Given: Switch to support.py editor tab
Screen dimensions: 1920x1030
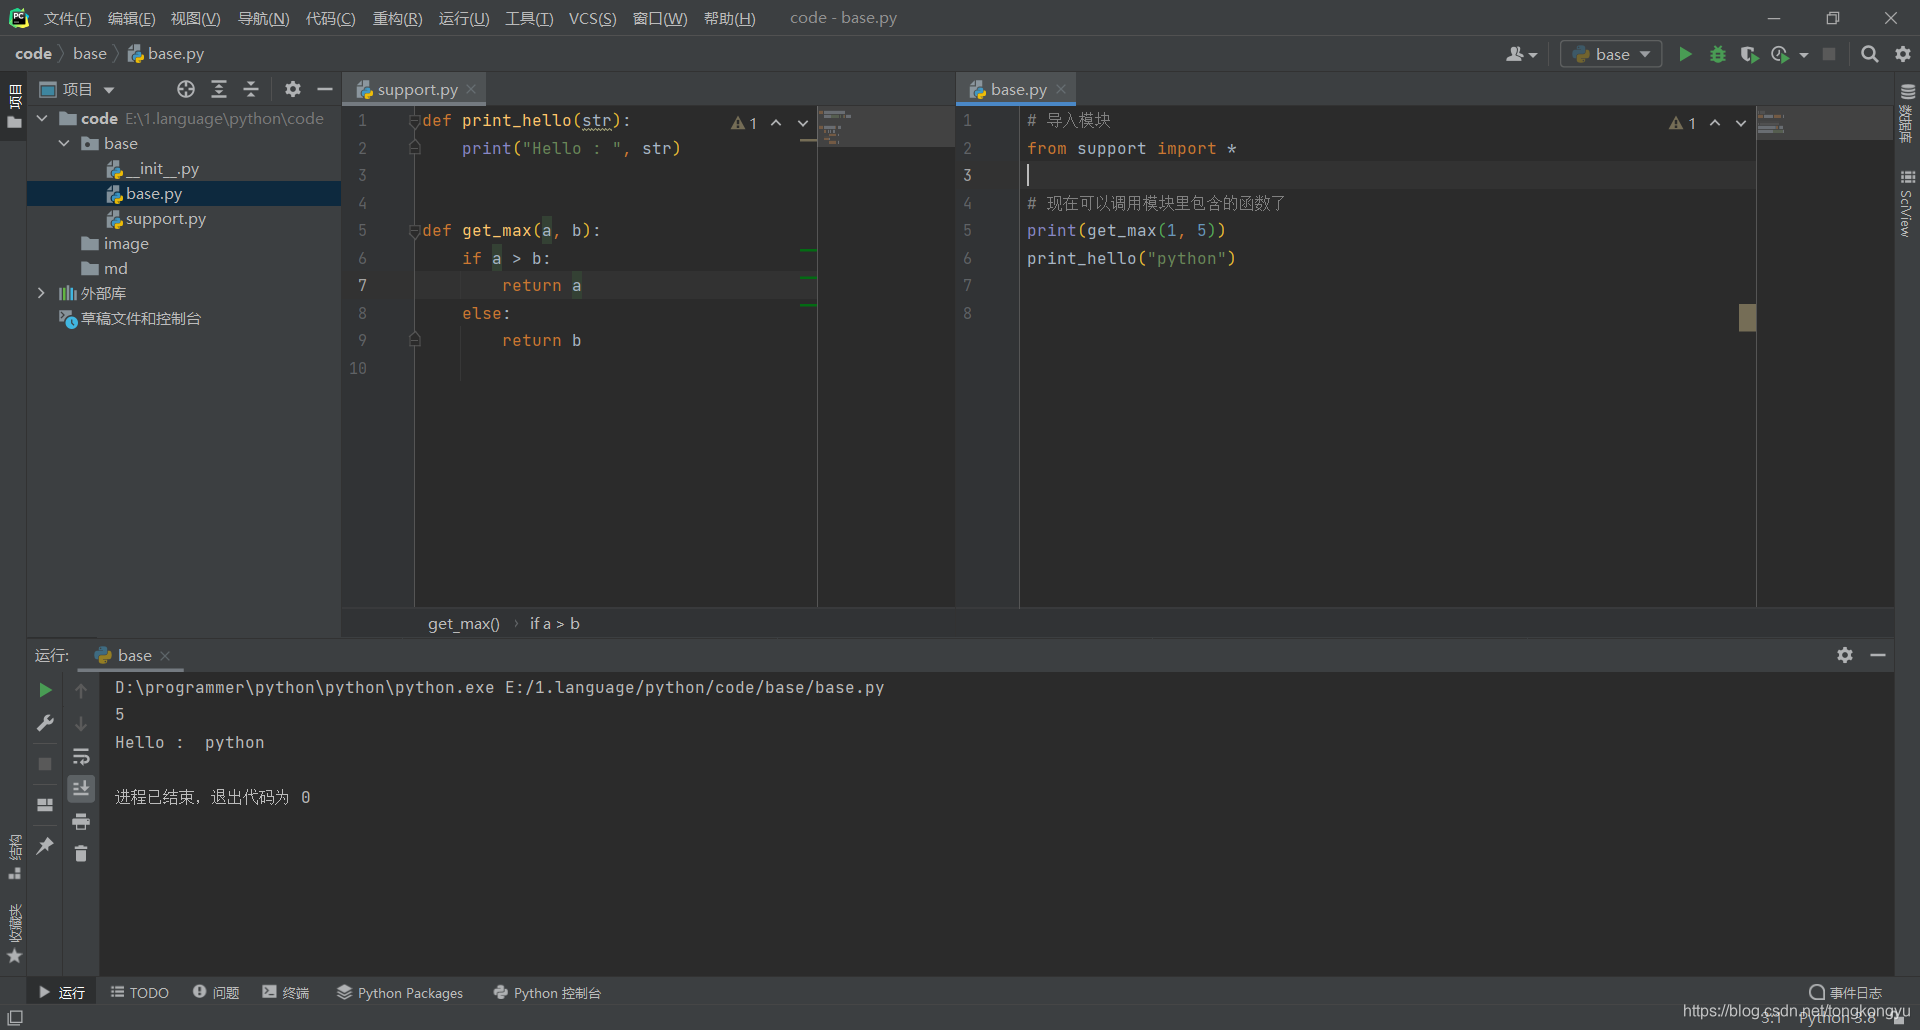Looking at the screenshot, I should click(x=417, y=89).
